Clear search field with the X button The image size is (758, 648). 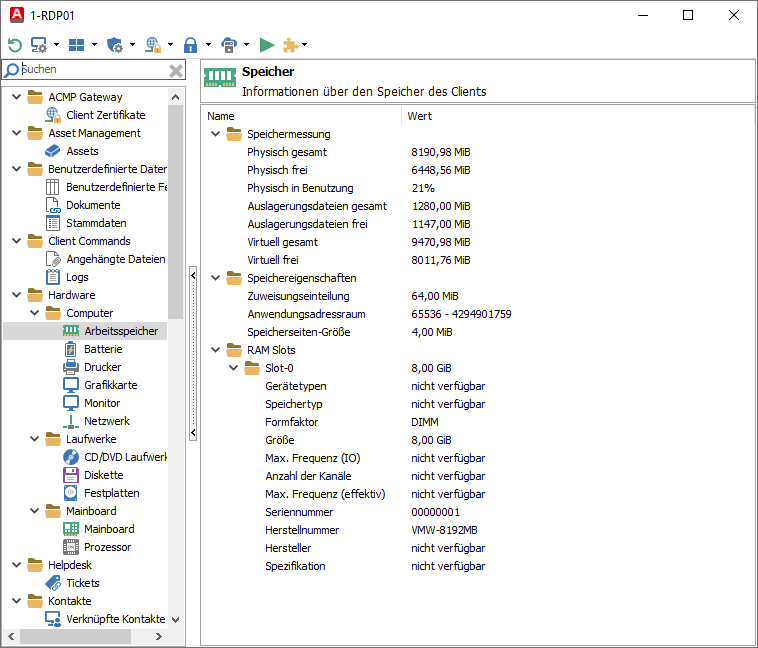coord(176,70)
